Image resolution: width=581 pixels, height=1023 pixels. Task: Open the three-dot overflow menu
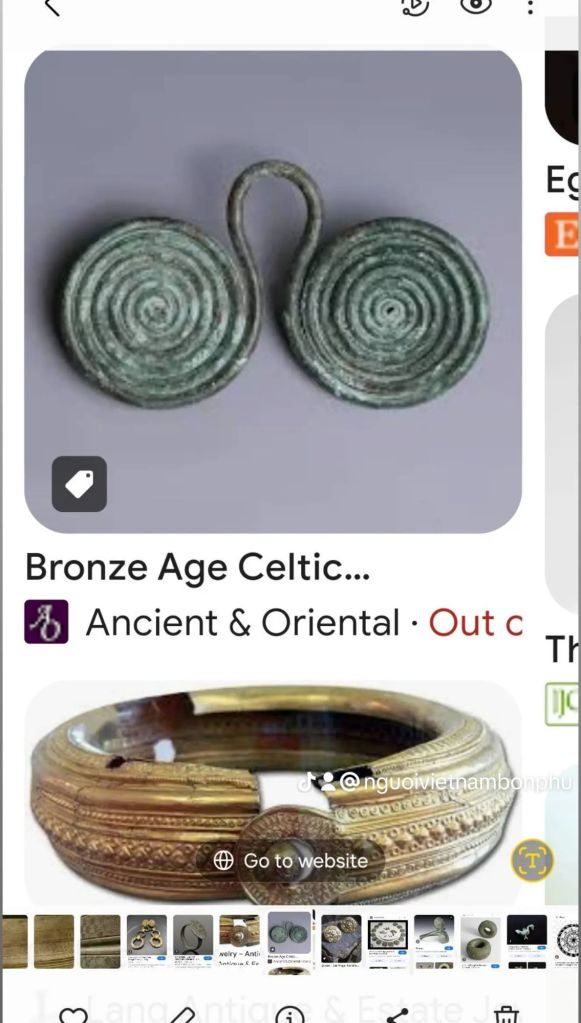click(530, 7)
